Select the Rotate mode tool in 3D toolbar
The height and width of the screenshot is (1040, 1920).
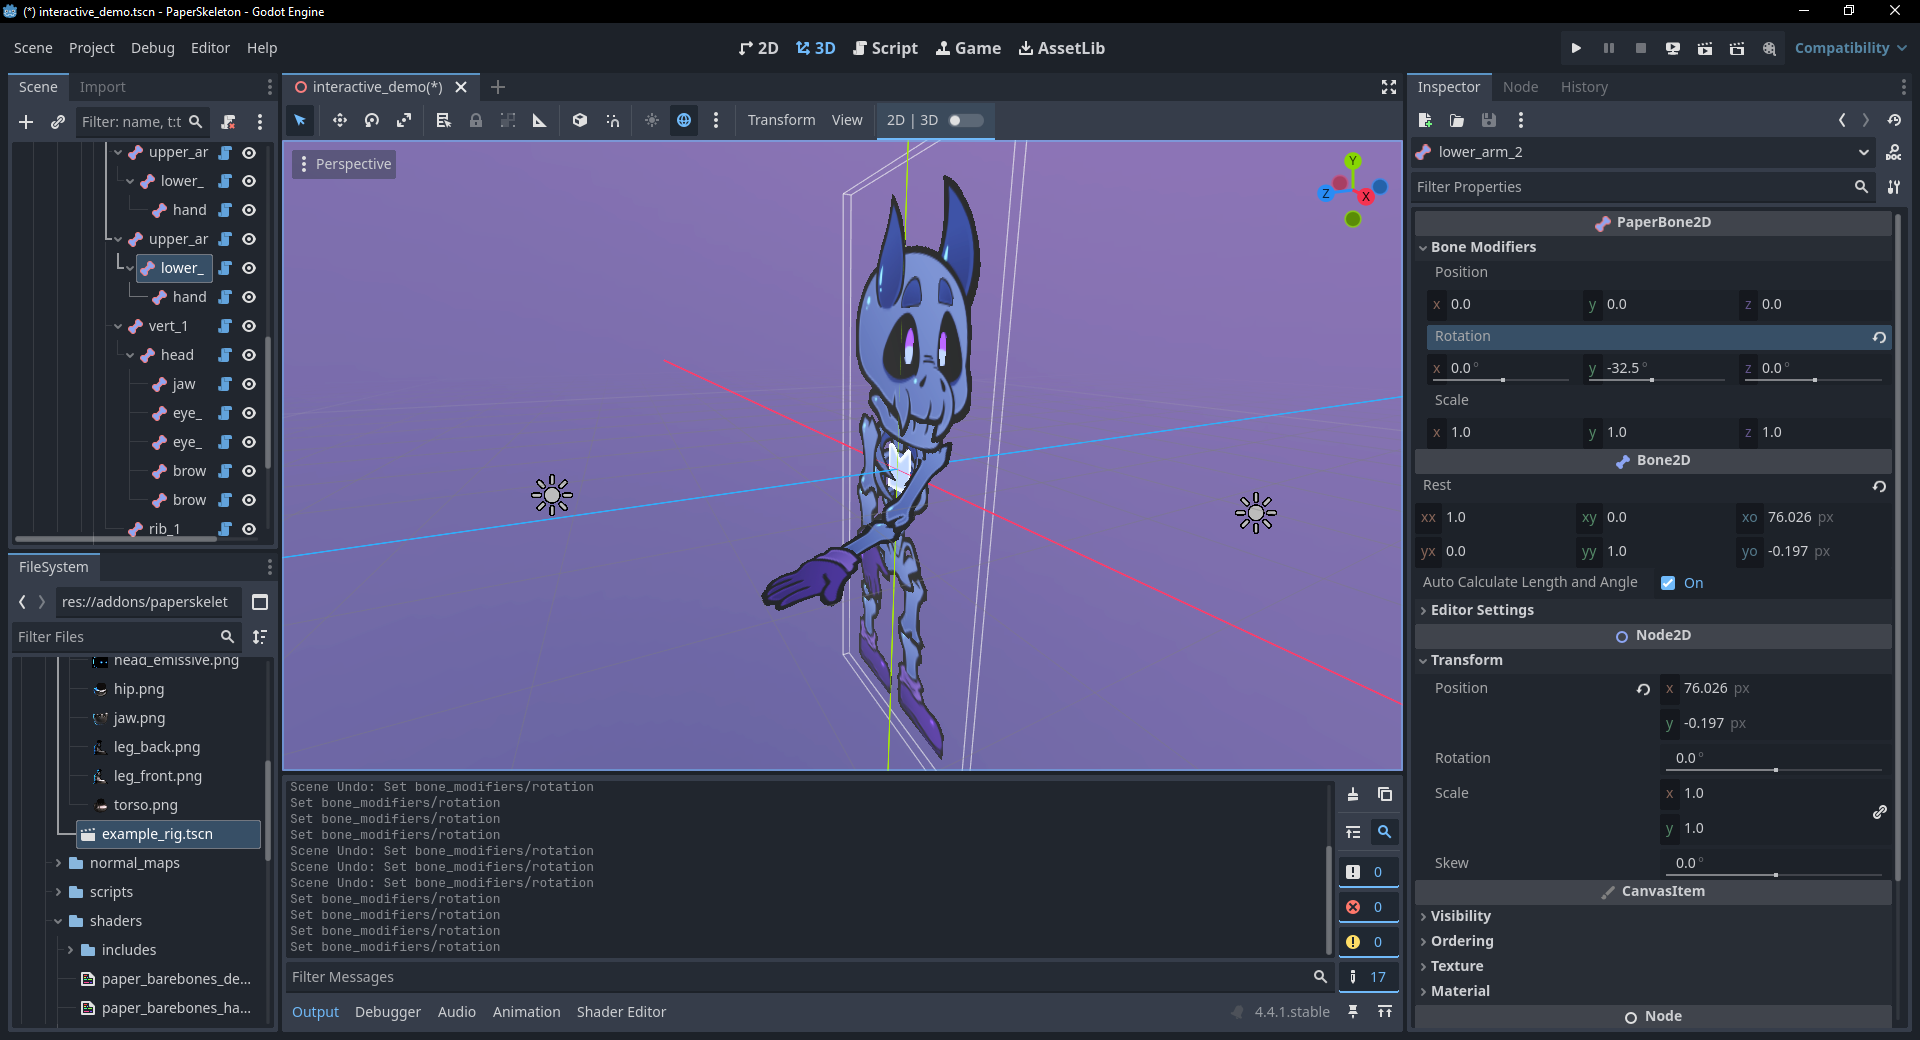372,120
